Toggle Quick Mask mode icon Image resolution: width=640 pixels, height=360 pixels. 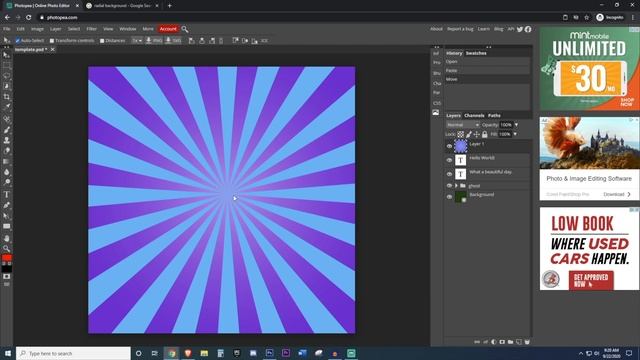coord(7,276)
